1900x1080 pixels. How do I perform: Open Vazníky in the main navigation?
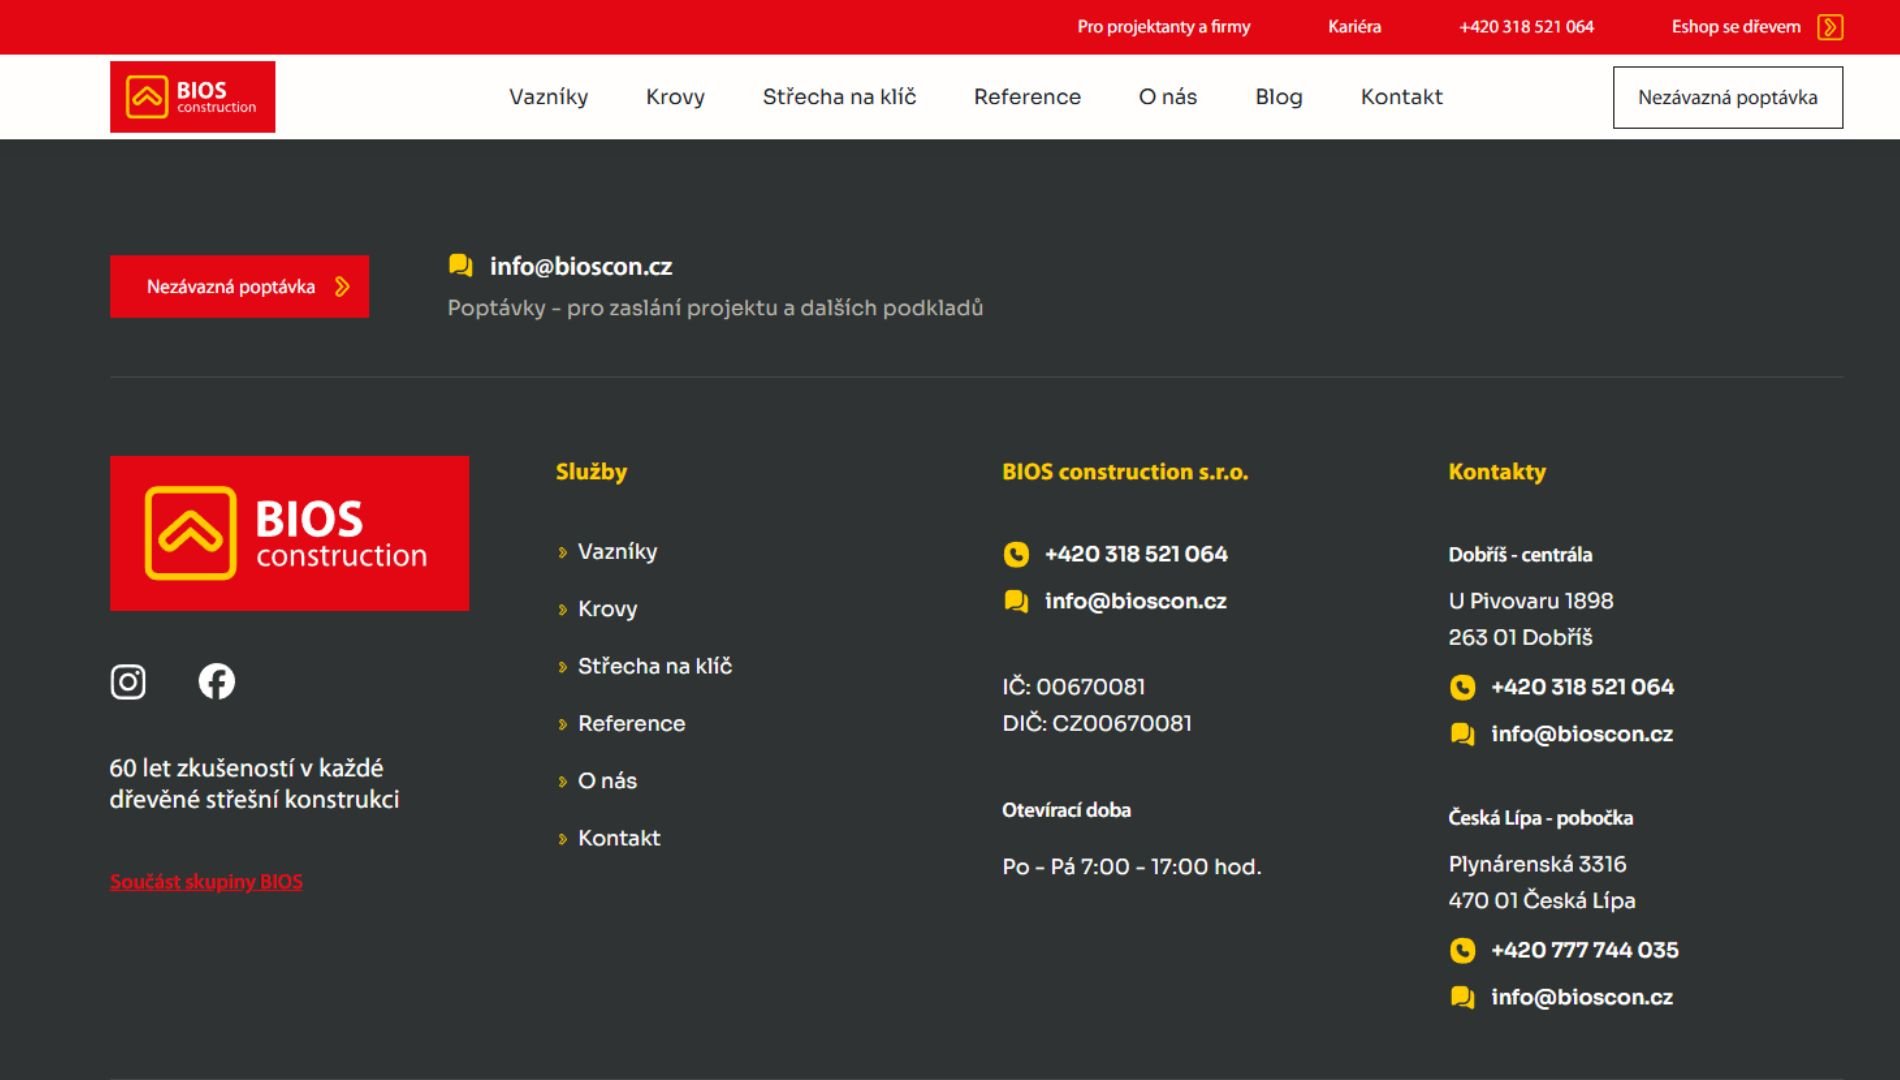tap(548, 97)
